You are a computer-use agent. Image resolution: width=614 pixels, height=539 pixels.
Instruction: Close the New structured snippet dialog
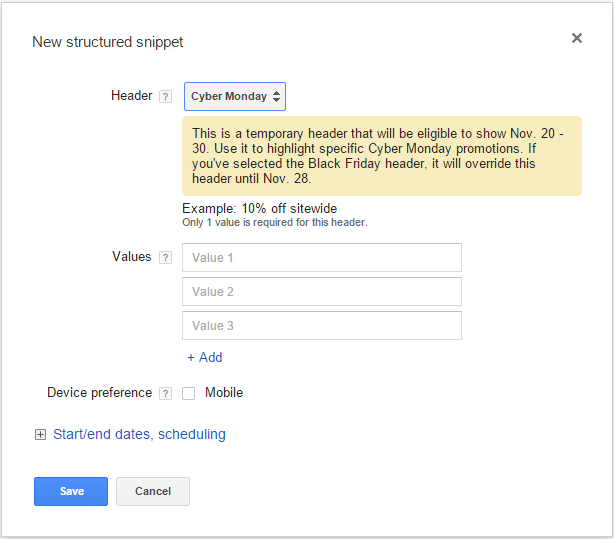(x=576, y=38)
